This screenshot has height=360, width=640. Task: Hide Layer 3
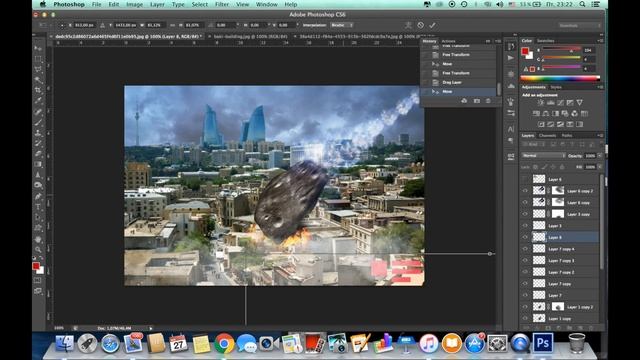coord(525,225)
